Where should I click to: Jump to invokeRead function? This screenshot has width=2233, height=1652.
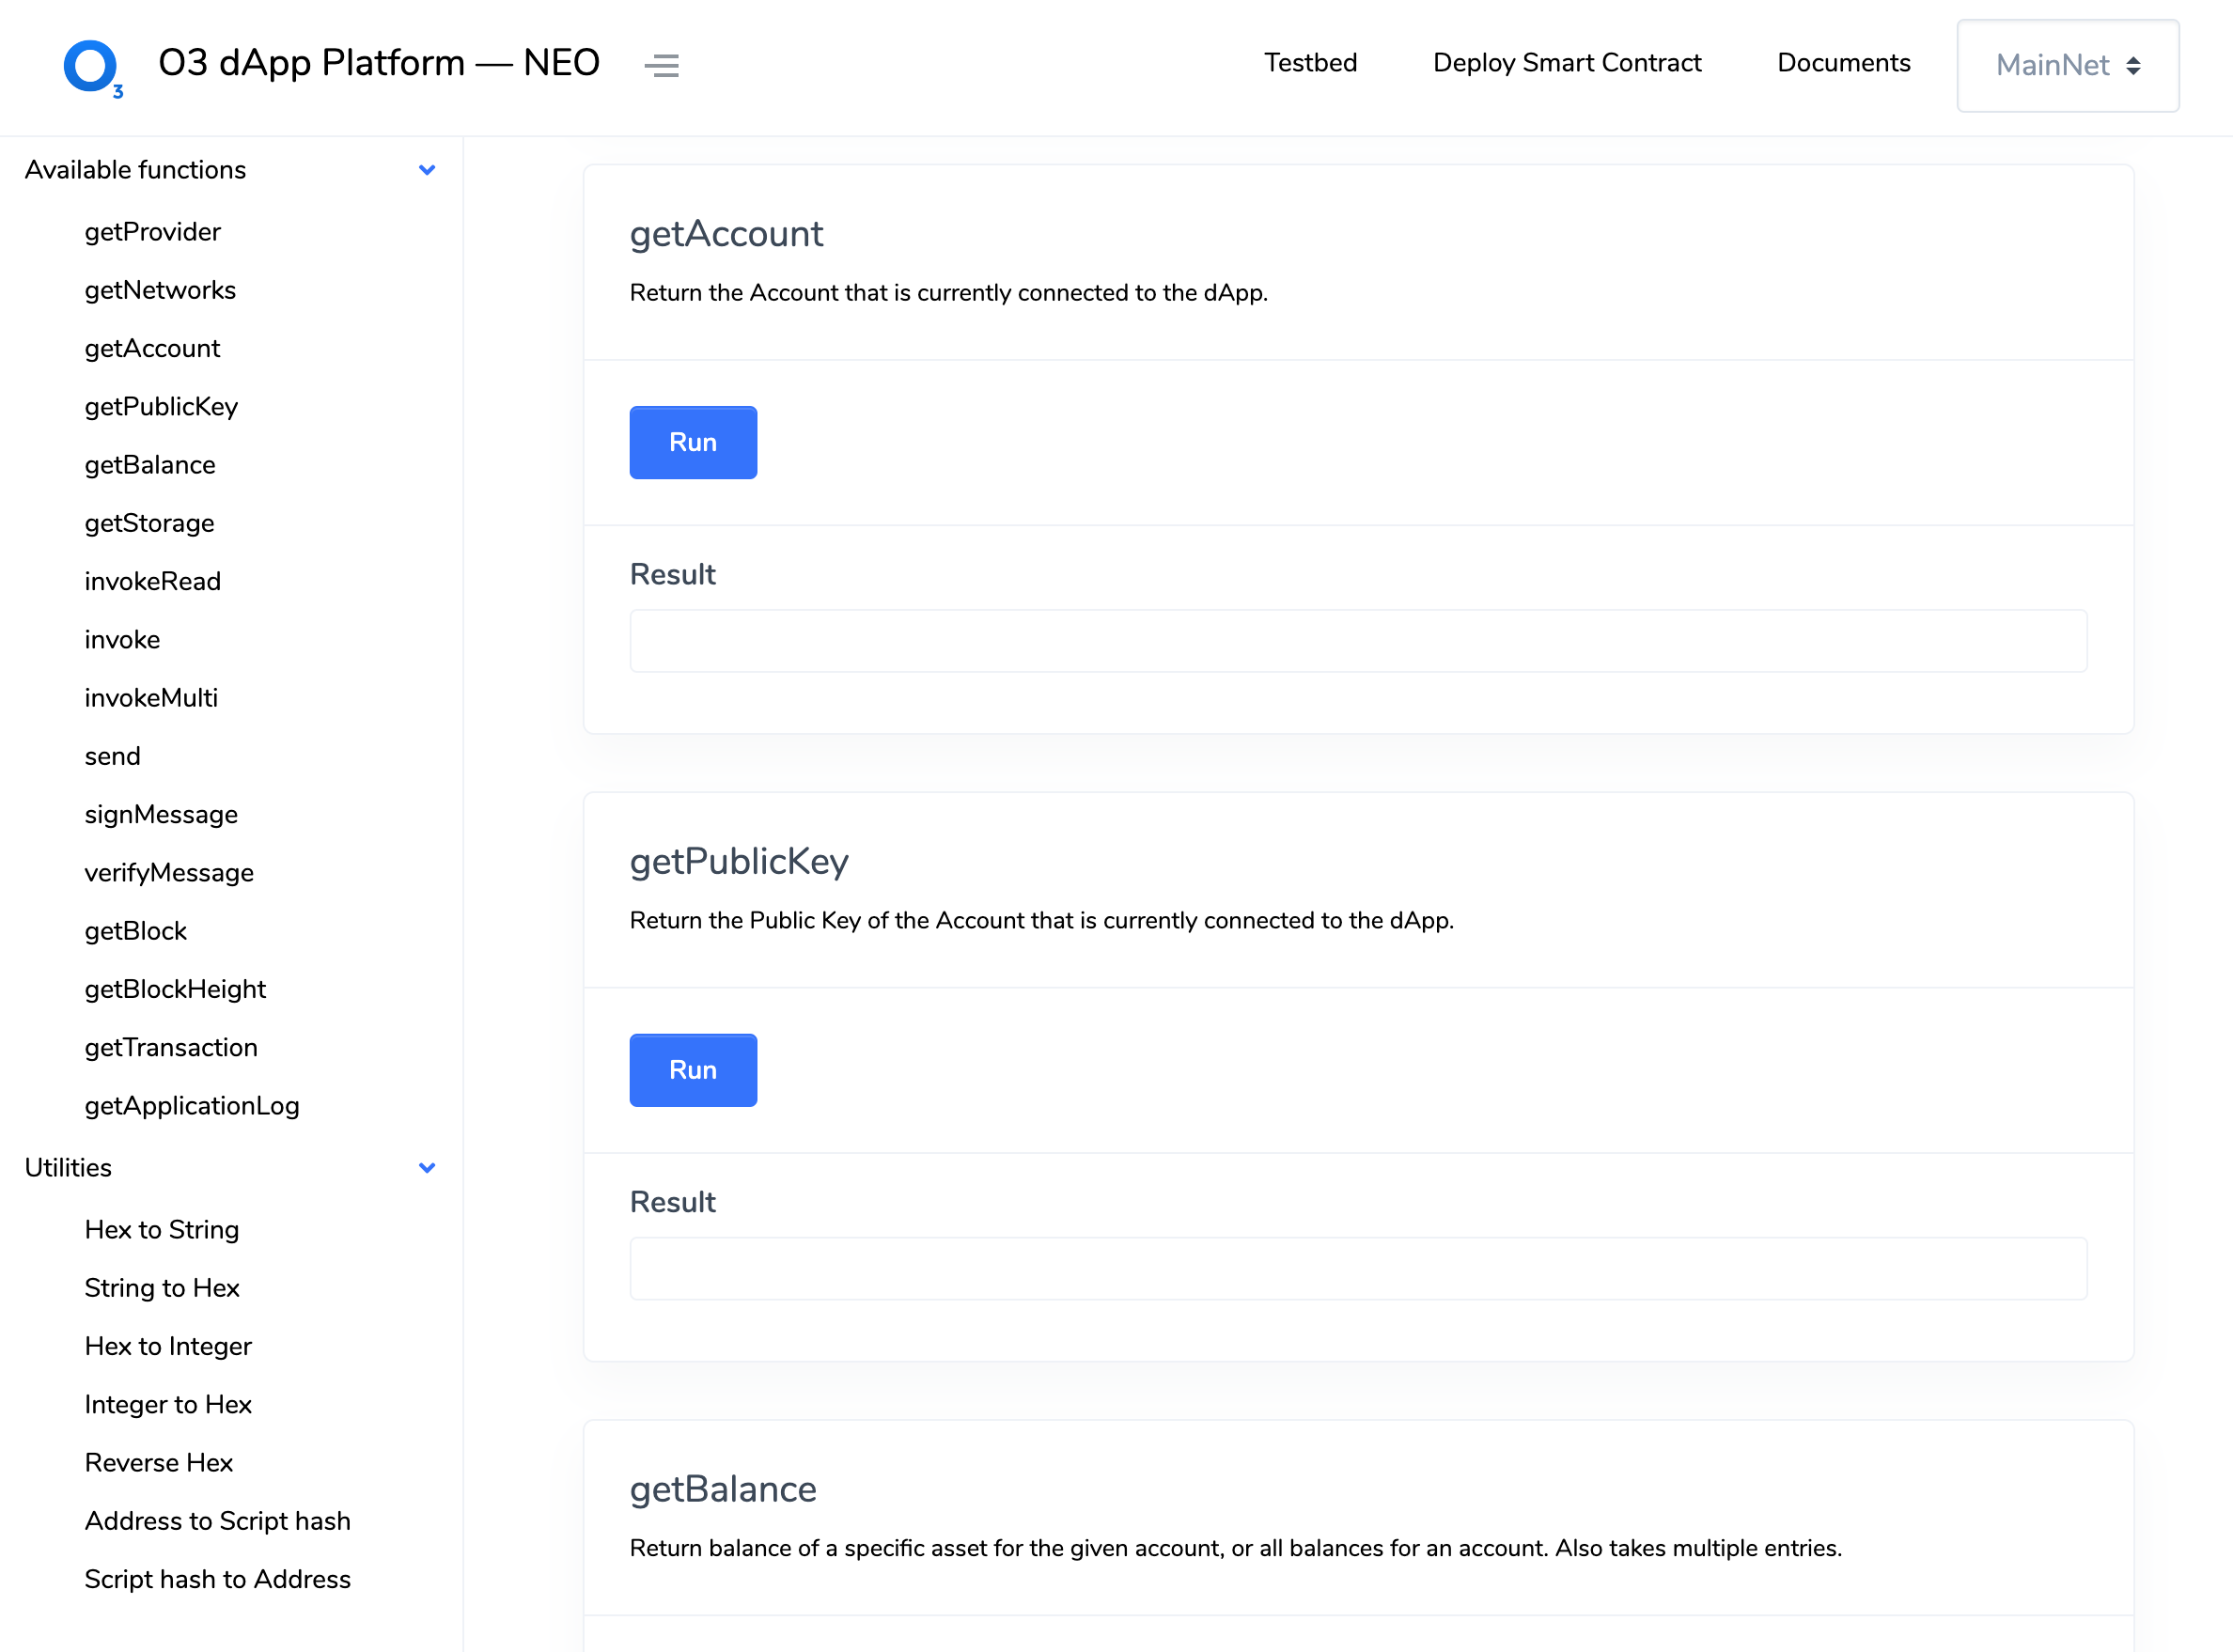pos(152,581)
